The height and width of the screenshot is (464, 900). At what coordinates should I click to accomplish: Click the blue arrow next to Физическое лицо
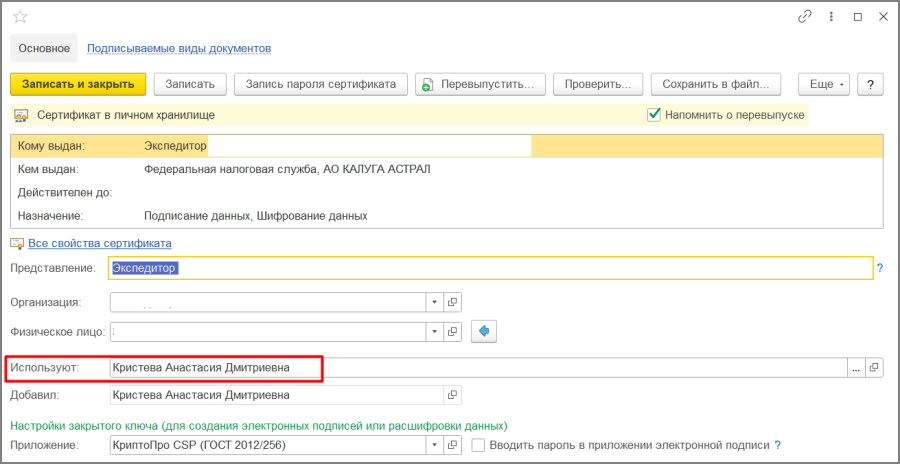[x=484, y=331]
